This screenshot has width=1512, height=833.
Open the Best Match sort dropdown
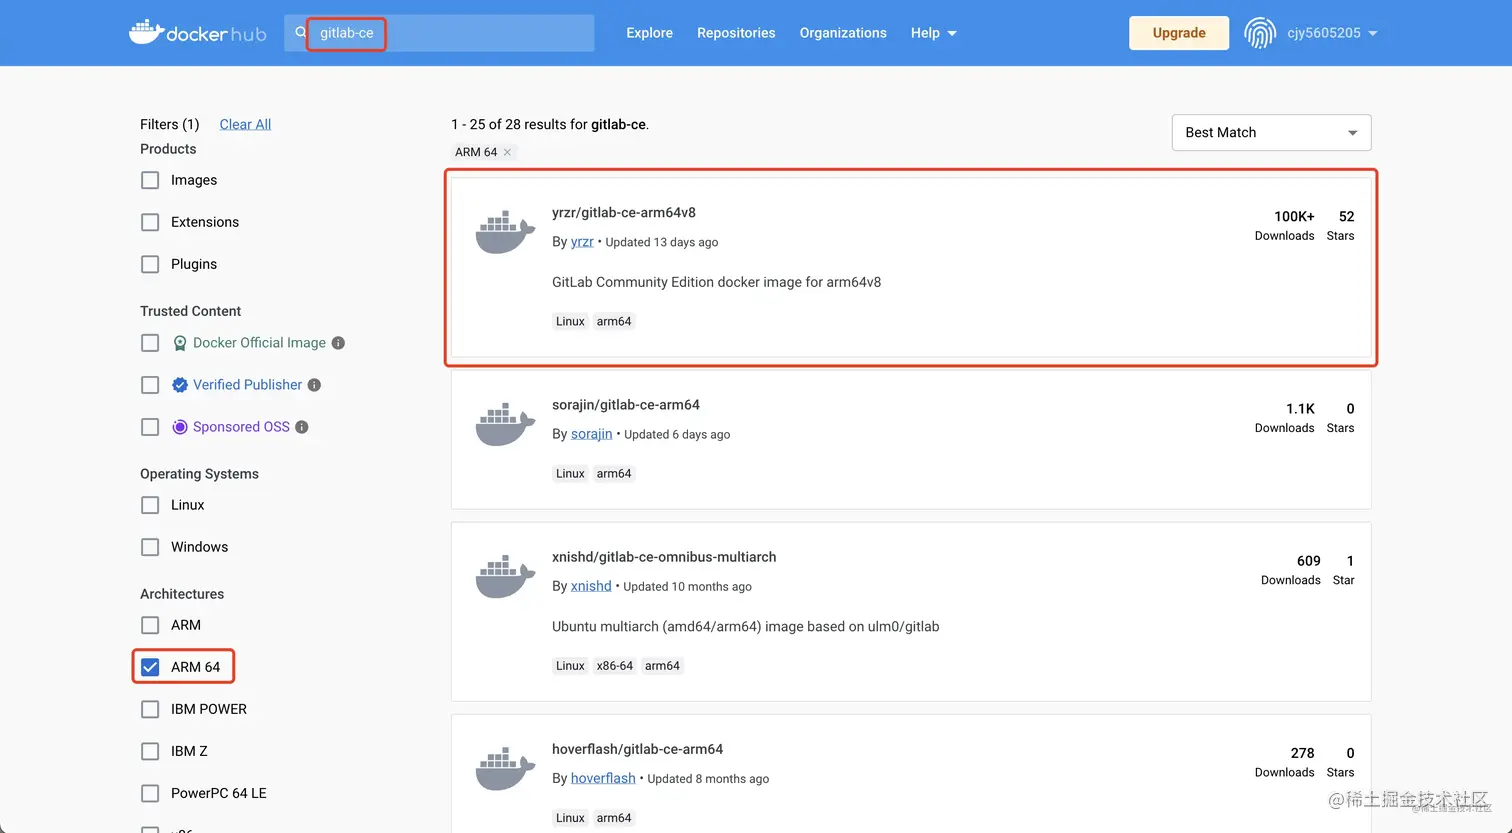(x=1271, y=132)
